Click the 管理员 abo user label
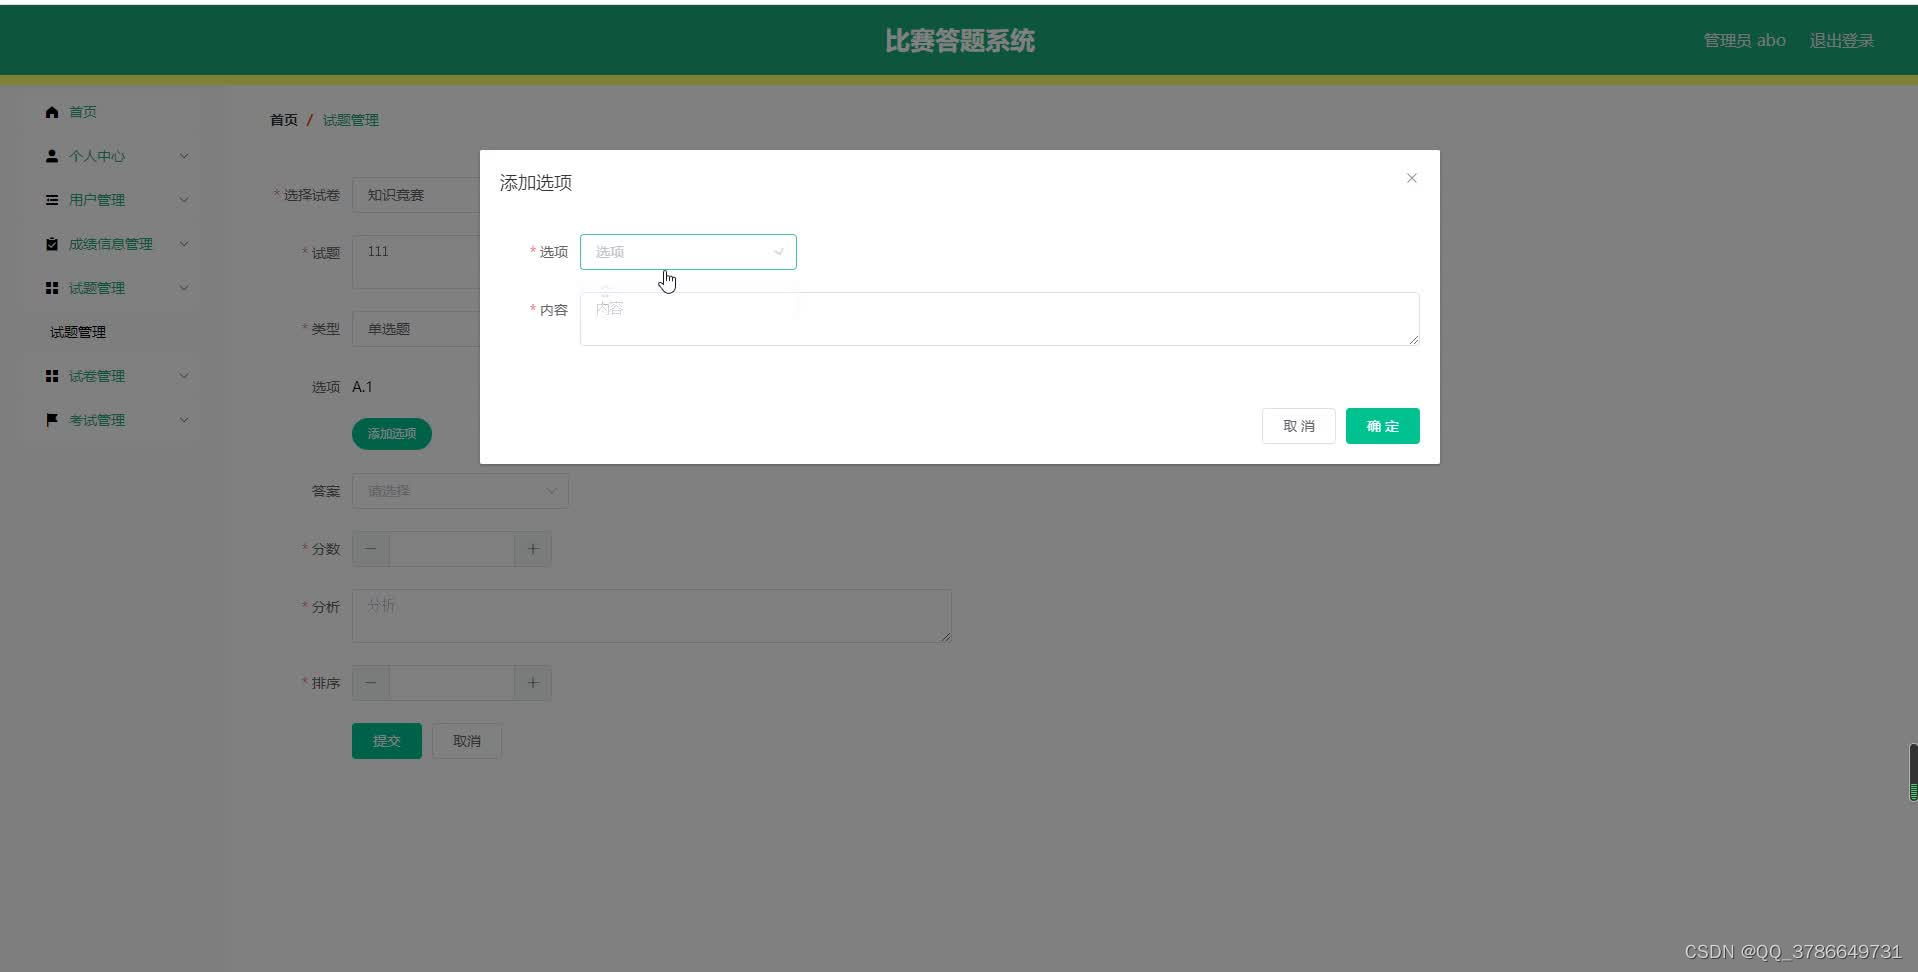Image resolution: width=1918 pixels, height=972 pixels. coord(1745,41)
